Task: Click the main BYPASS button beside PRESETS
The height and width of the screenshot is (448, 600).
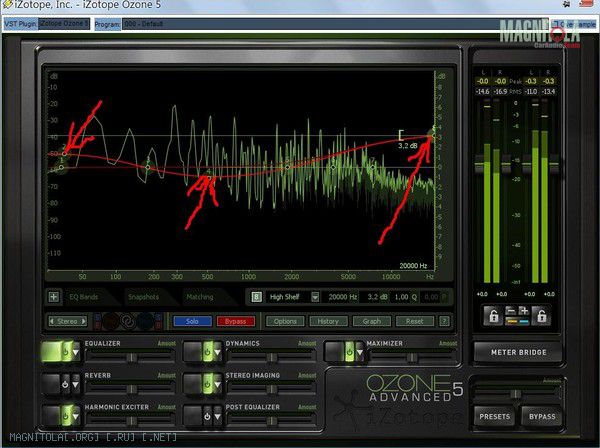Action: click(542, 416)
